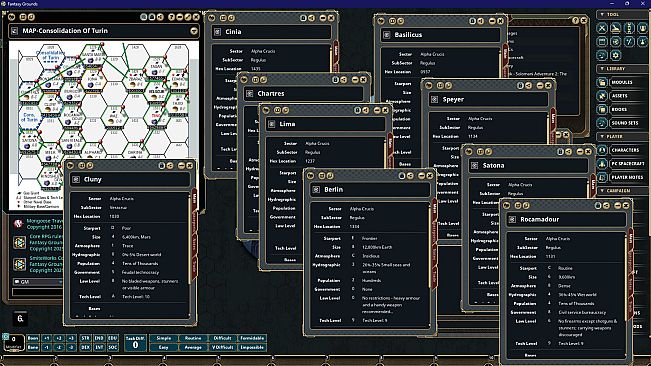Screen dimensions: 651x366
Task: Click the Bane modifier button
Action: tap(33, 347)
